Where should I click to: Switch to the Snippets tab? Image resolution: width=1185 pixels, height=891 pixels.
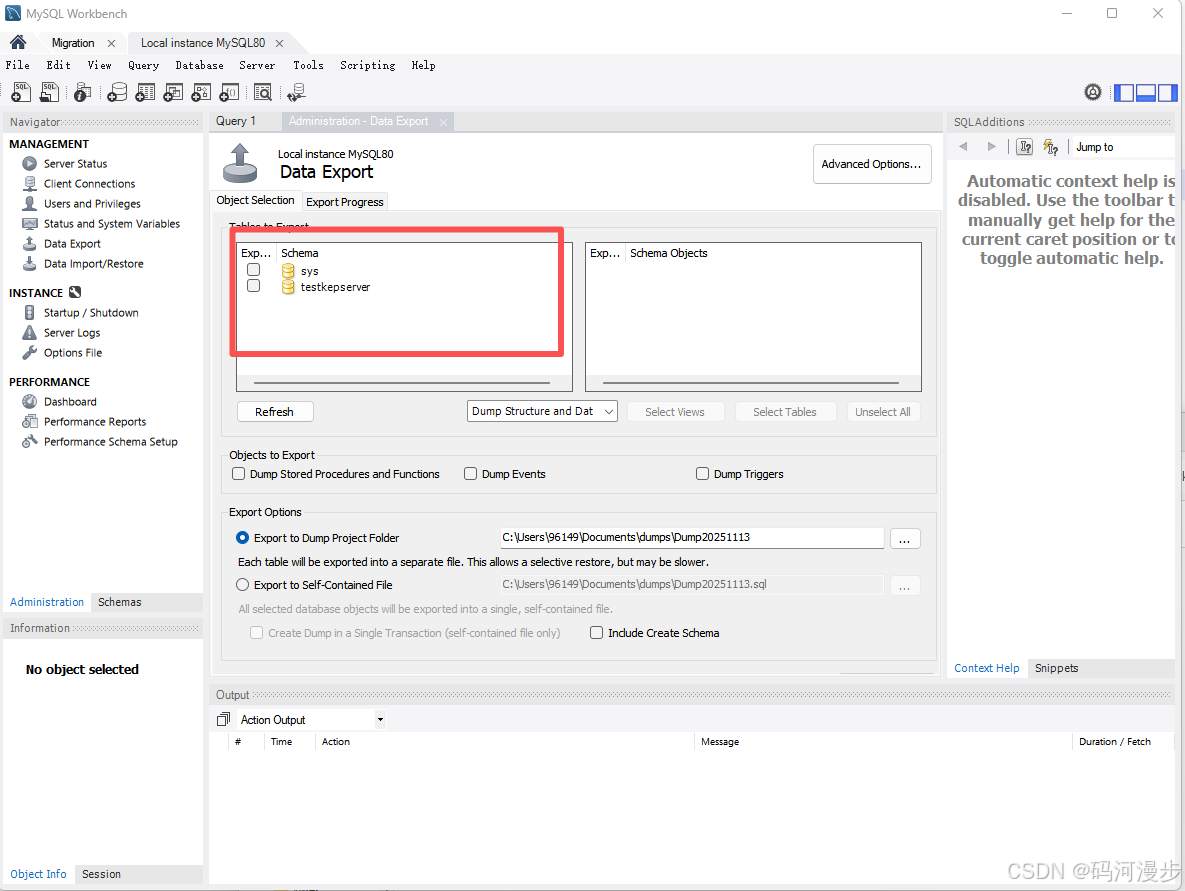[x=1057, y=668]
